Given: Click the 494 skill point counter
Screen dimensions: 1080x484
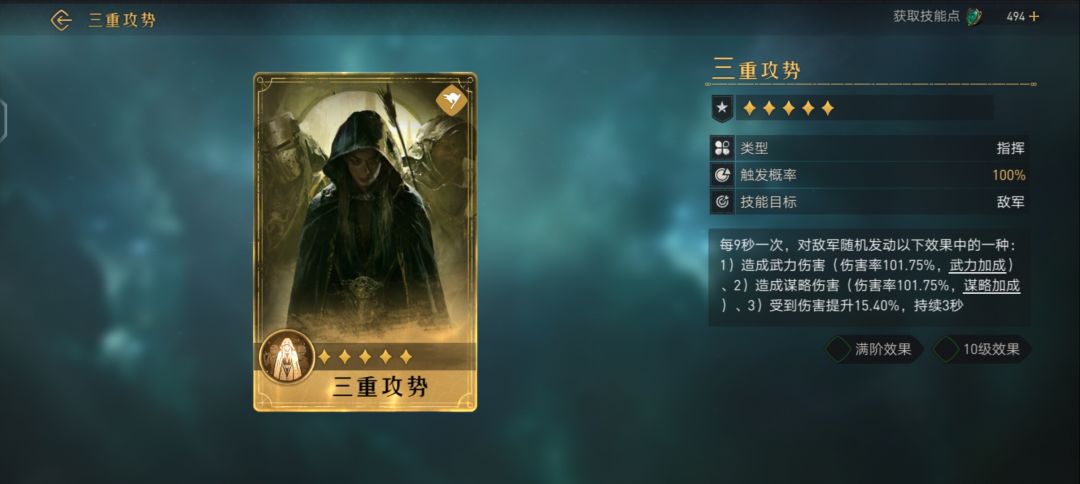Looking at the screenshot, I should 1015,17.
